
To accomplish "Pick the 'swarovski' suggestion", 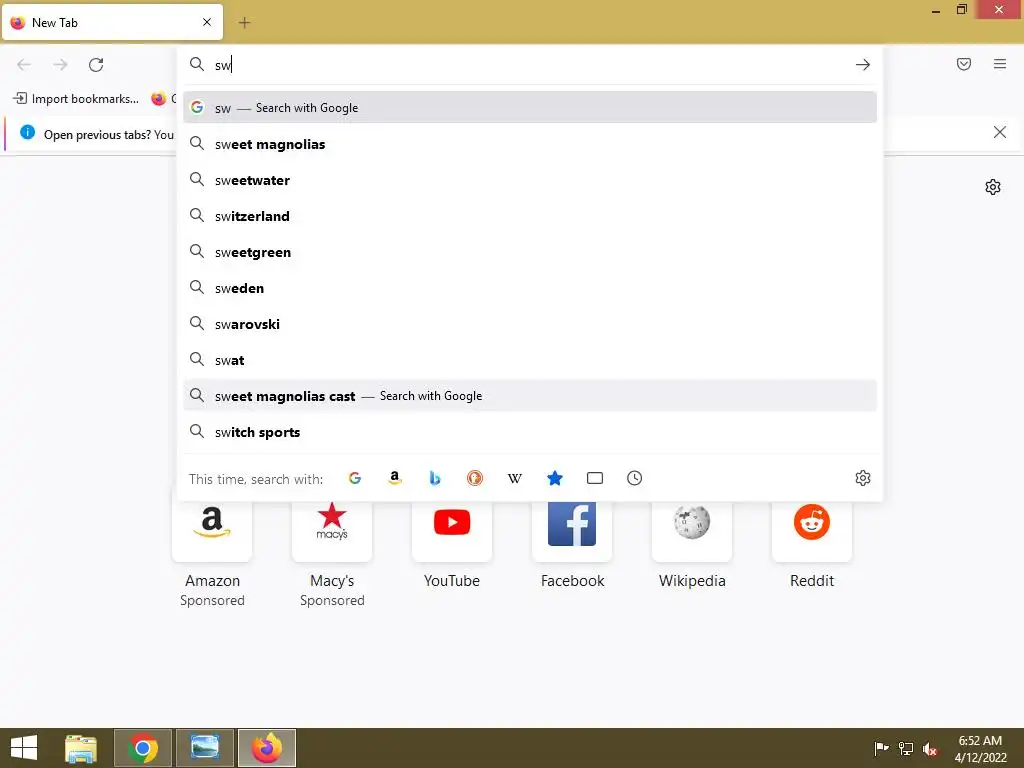I will coord(530,324).
